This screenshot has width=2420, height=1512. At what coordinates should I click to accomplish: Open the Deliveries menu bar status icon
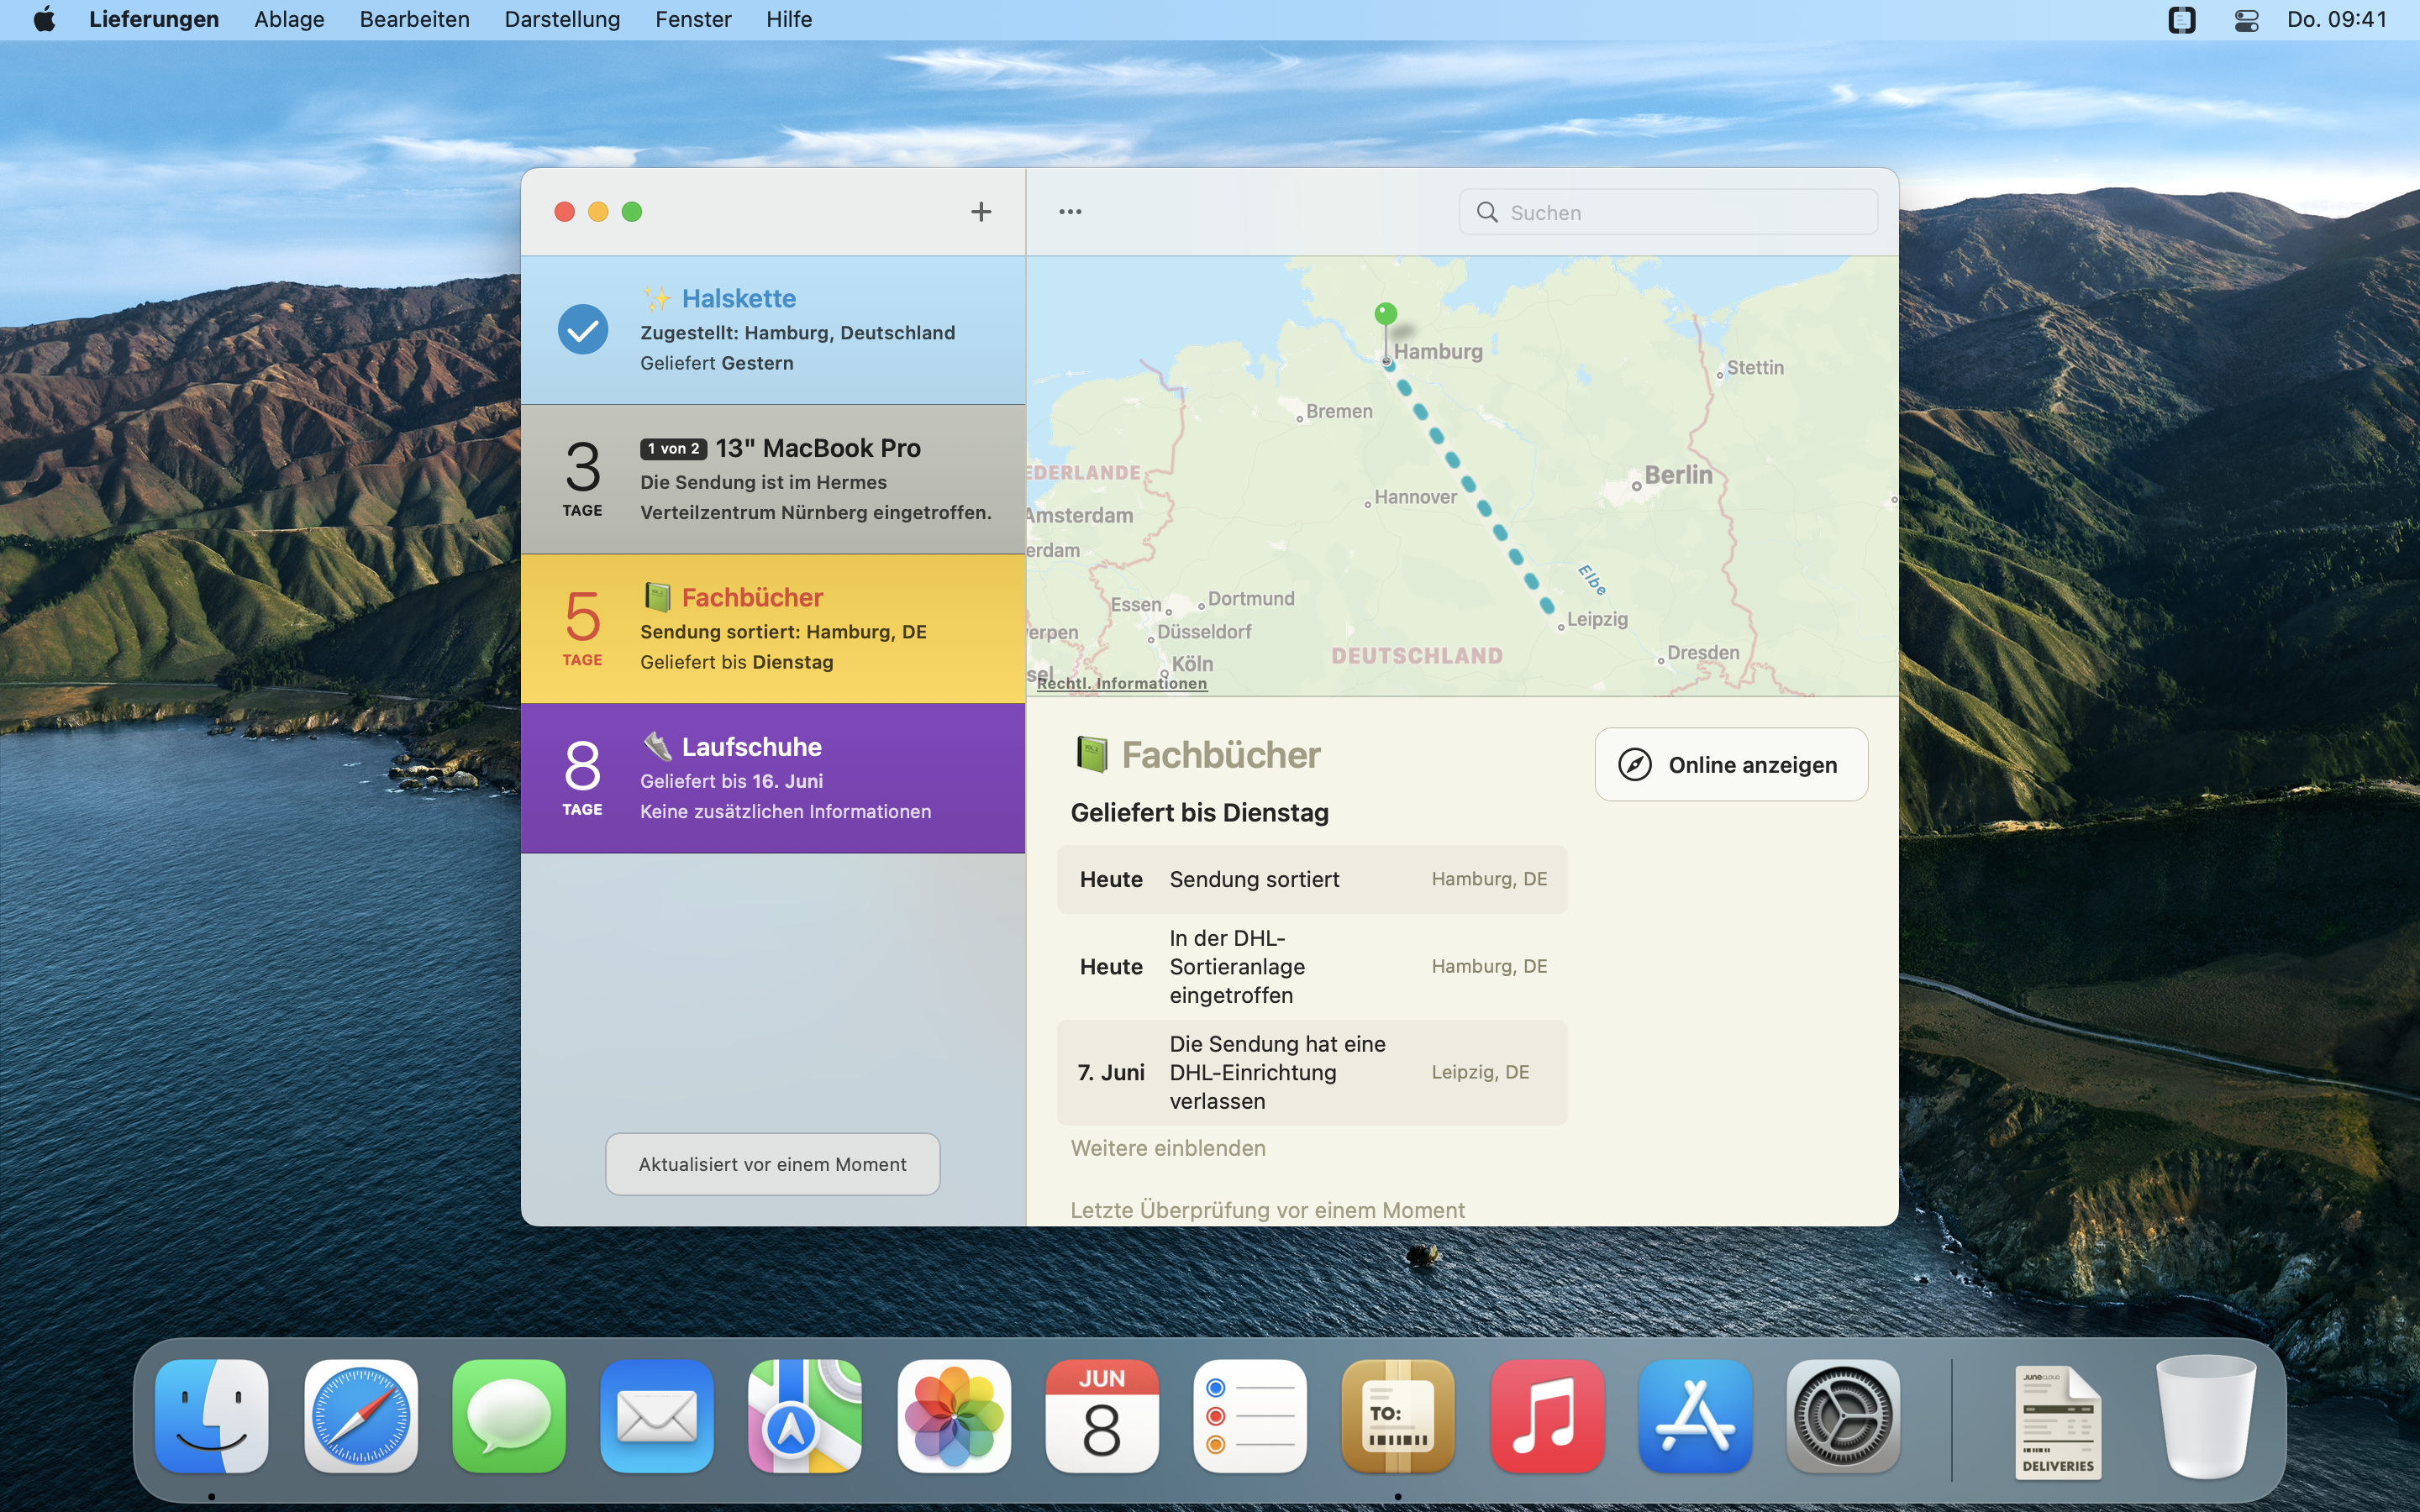pyautogui.click(x=2181, y=19)
